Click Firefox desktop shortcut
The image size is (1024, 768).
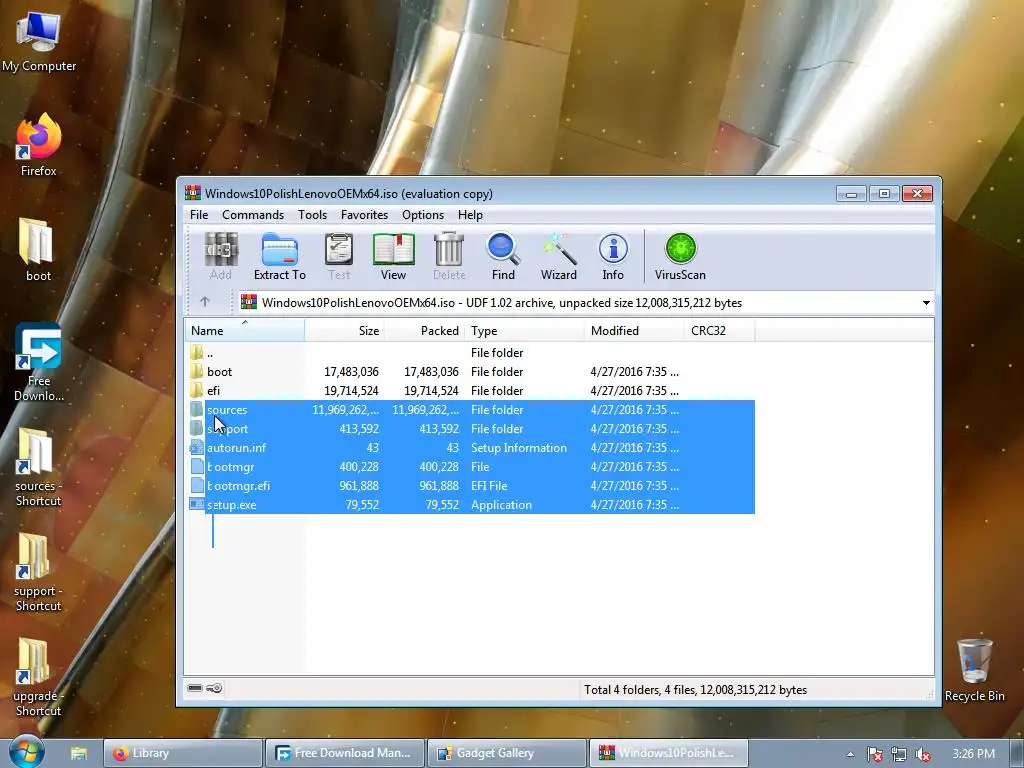tap(39, 145)
